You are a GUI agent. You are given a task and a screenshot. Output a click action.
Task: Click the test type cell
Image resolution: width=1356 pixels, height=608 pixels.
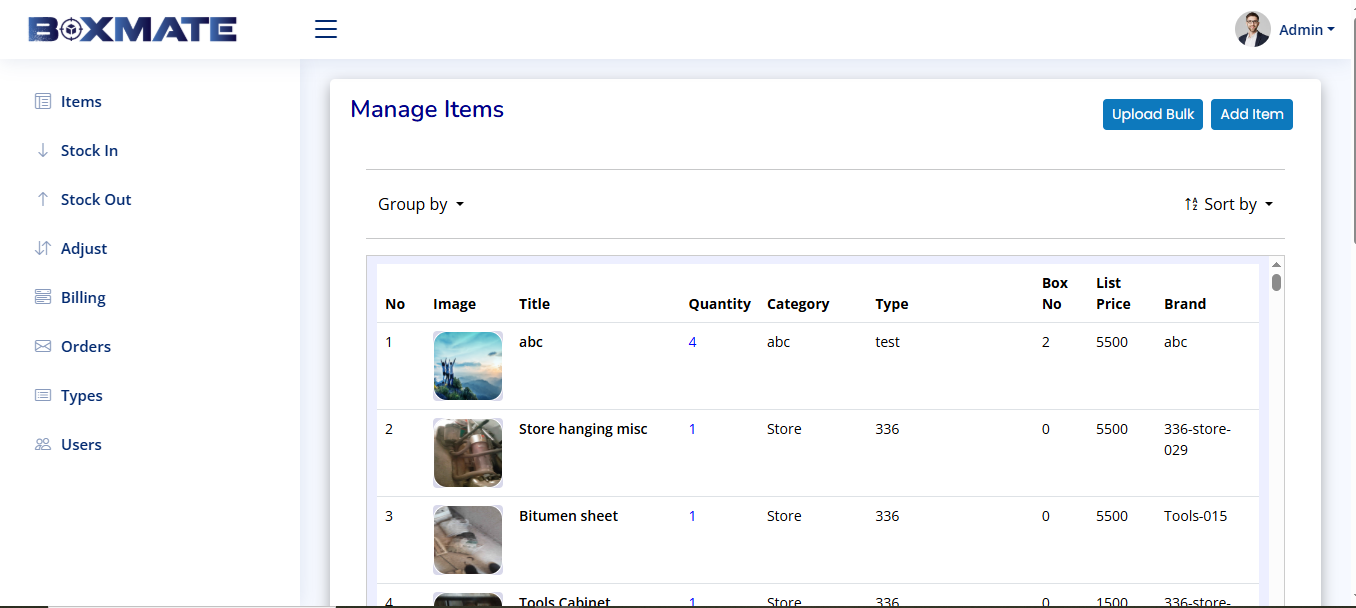click(887, 342)
